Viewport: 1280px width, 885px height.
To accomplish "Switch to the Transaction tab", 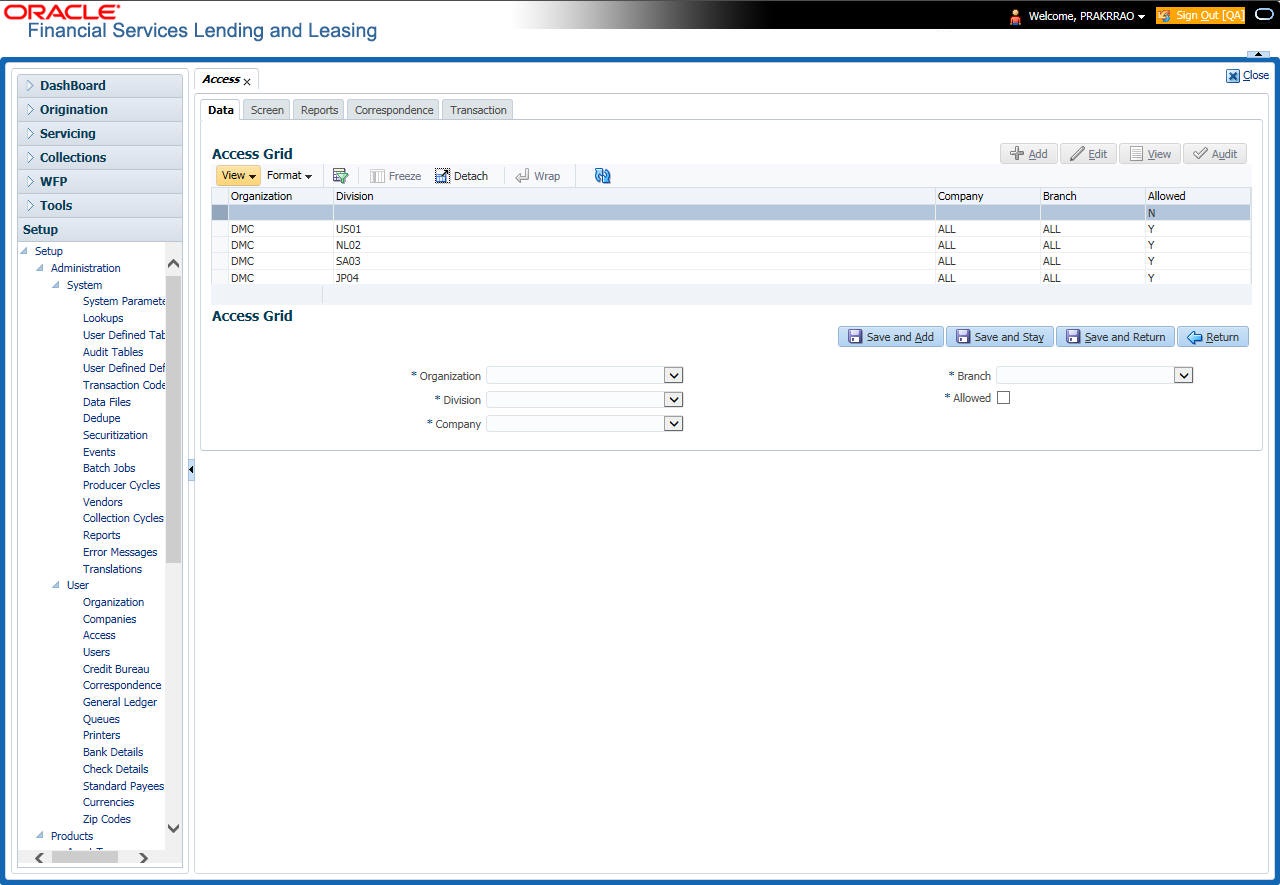I will [478, 110].
